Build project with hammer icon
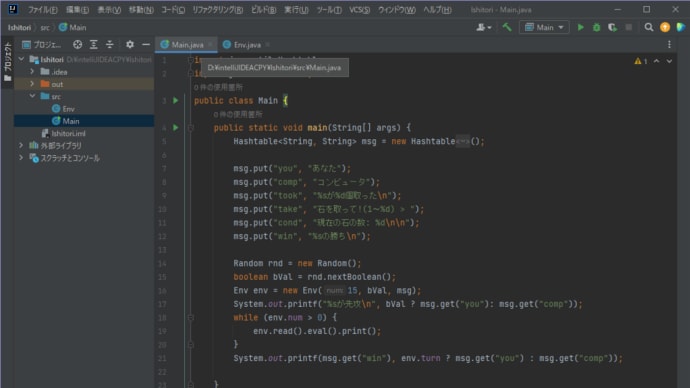Screen dimensions: 690x388 point(507,27)
